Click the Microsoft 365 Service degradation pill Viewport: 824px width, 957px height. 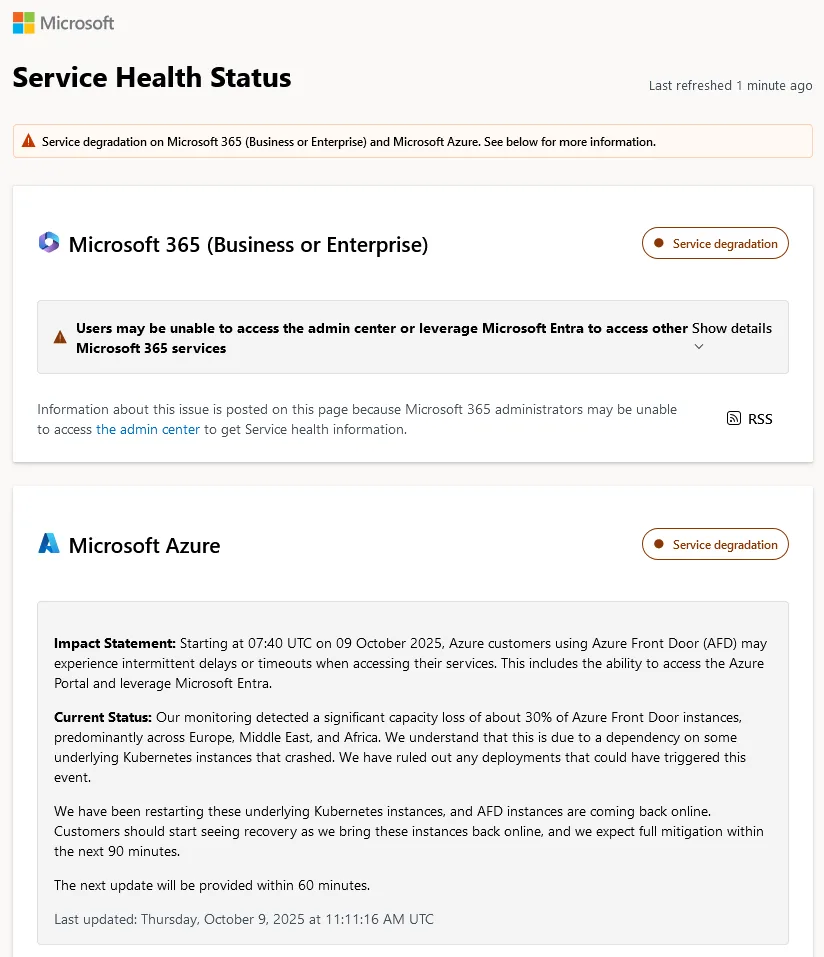point(715,242)
